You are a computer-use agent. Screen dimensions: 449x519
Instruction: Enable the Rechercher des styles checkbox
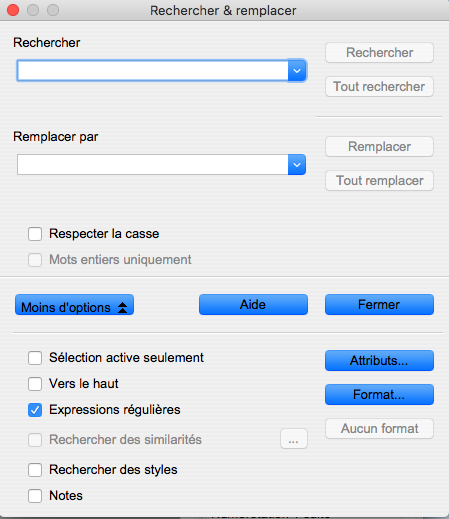(35, 470)
